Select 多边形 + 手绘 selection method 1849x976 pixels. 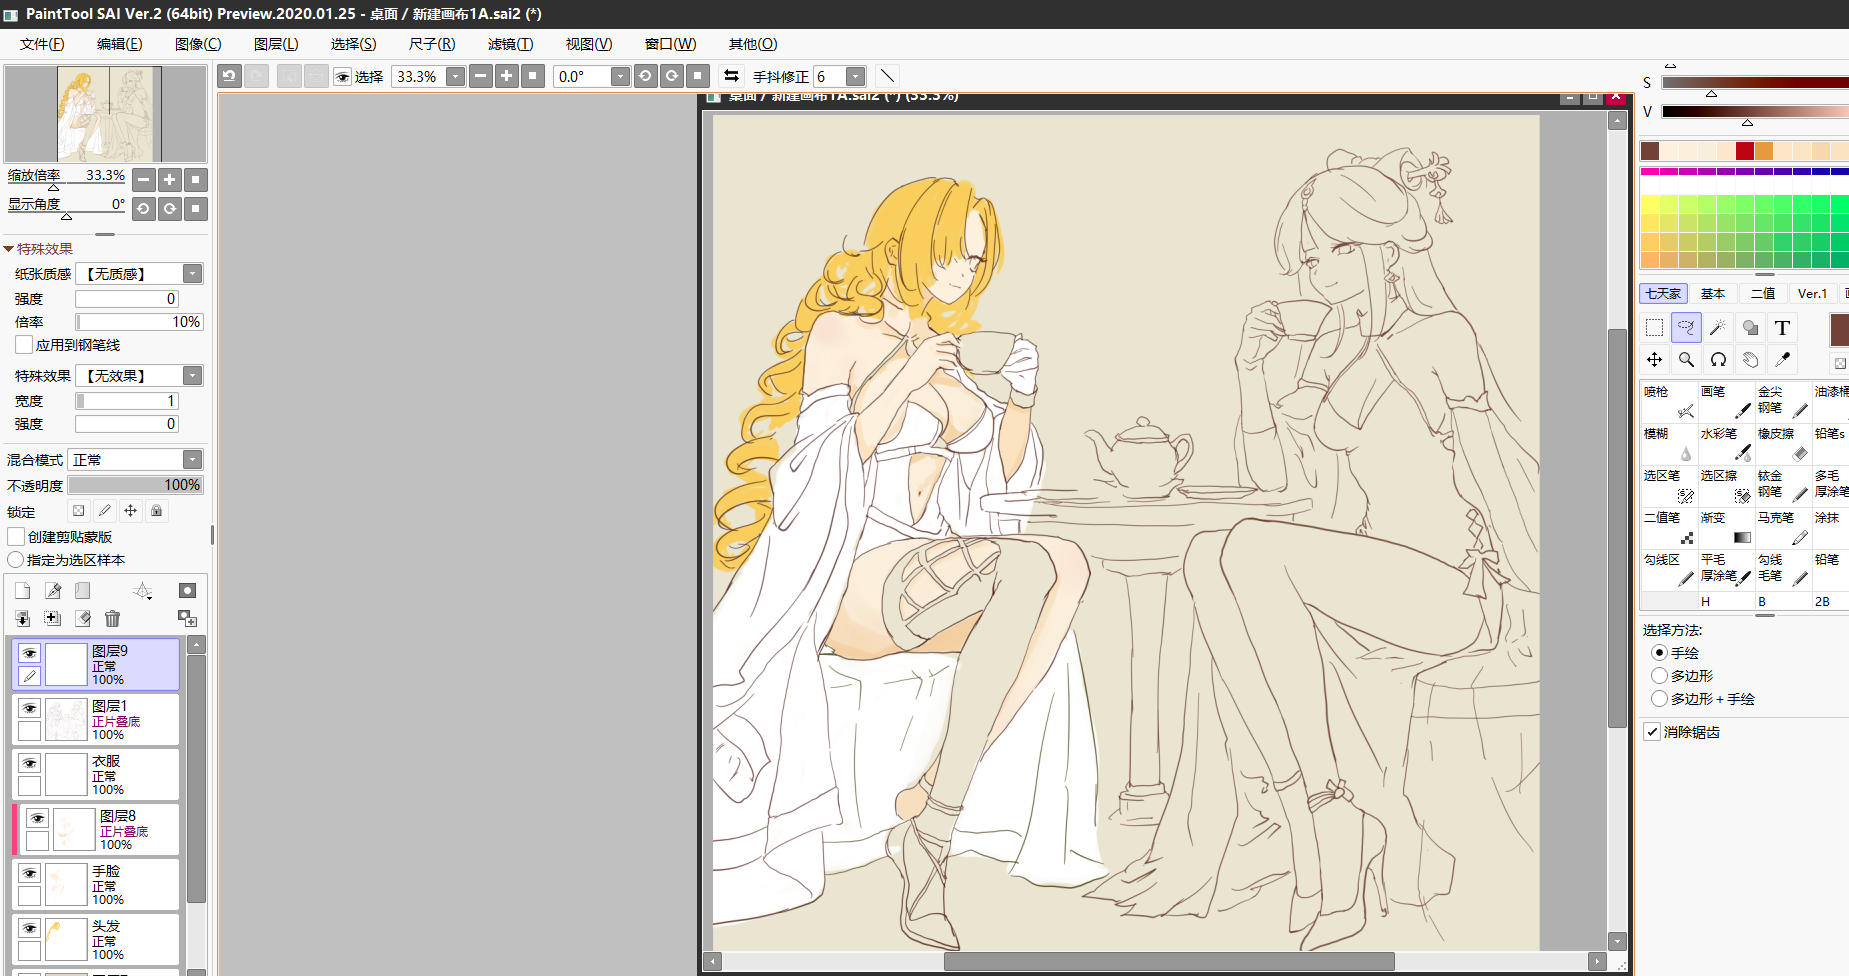1659,699
